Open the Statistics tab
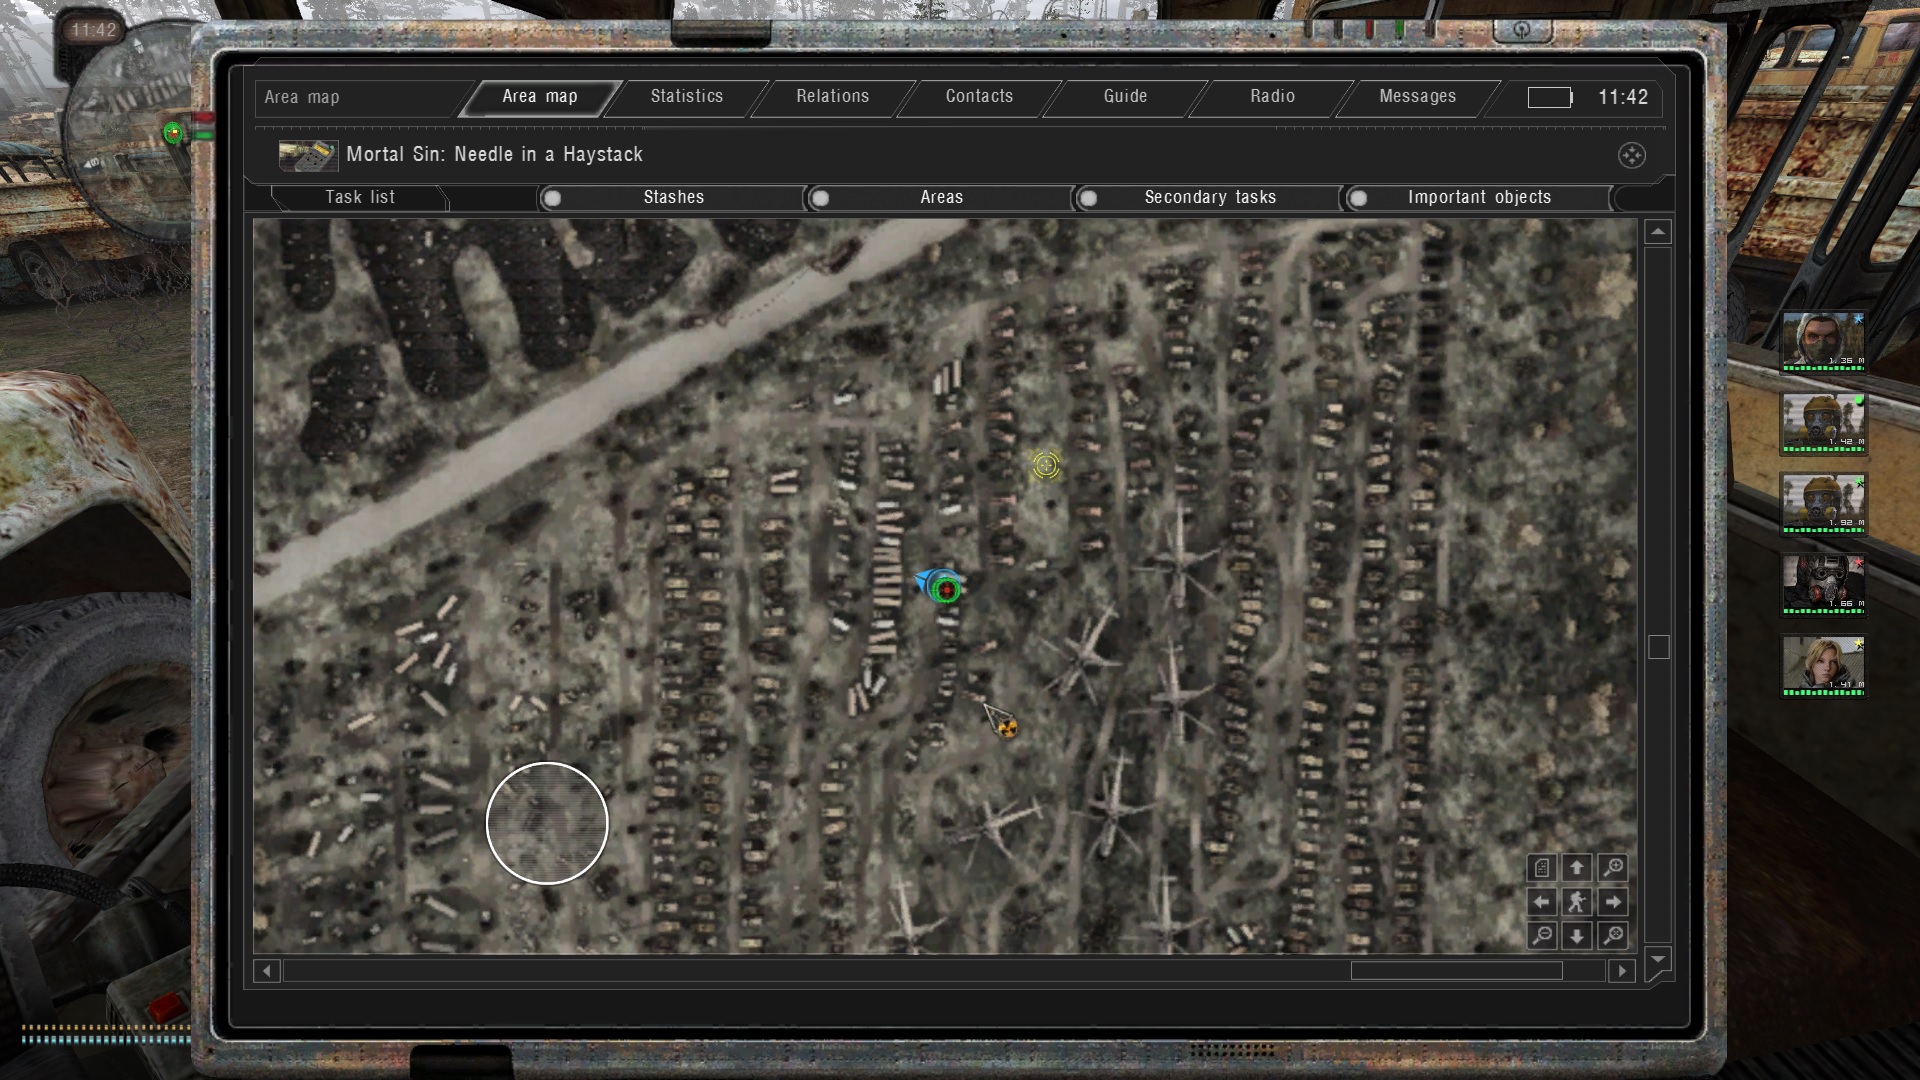 pos(686,97)
